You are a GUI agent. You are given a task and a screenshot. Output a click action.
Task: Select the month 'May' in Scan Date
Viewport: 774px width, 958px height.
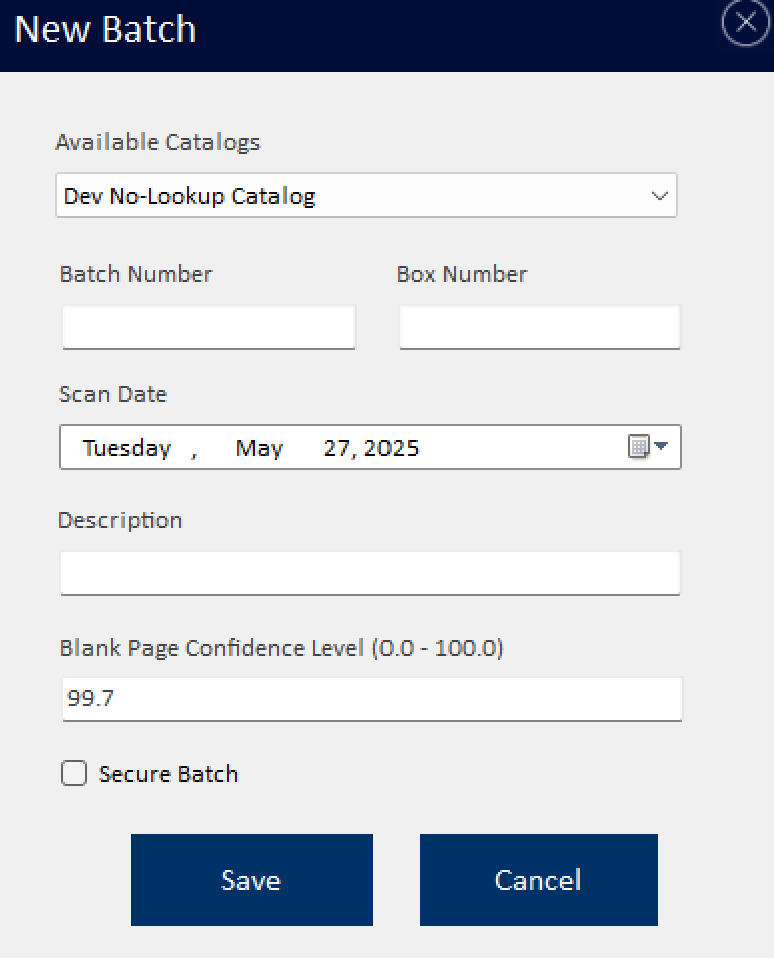coord(259,448)
